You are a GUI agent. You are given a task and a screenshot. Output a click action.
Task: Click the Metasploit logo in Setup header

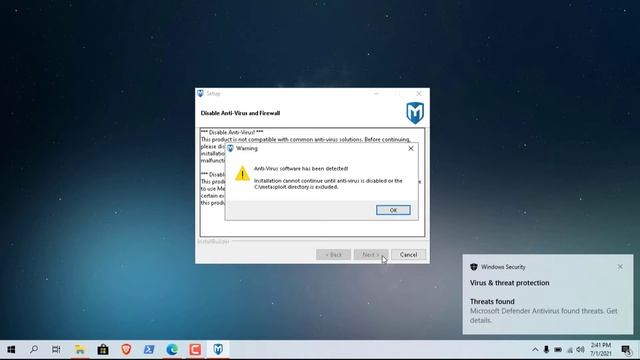point(415,113)
